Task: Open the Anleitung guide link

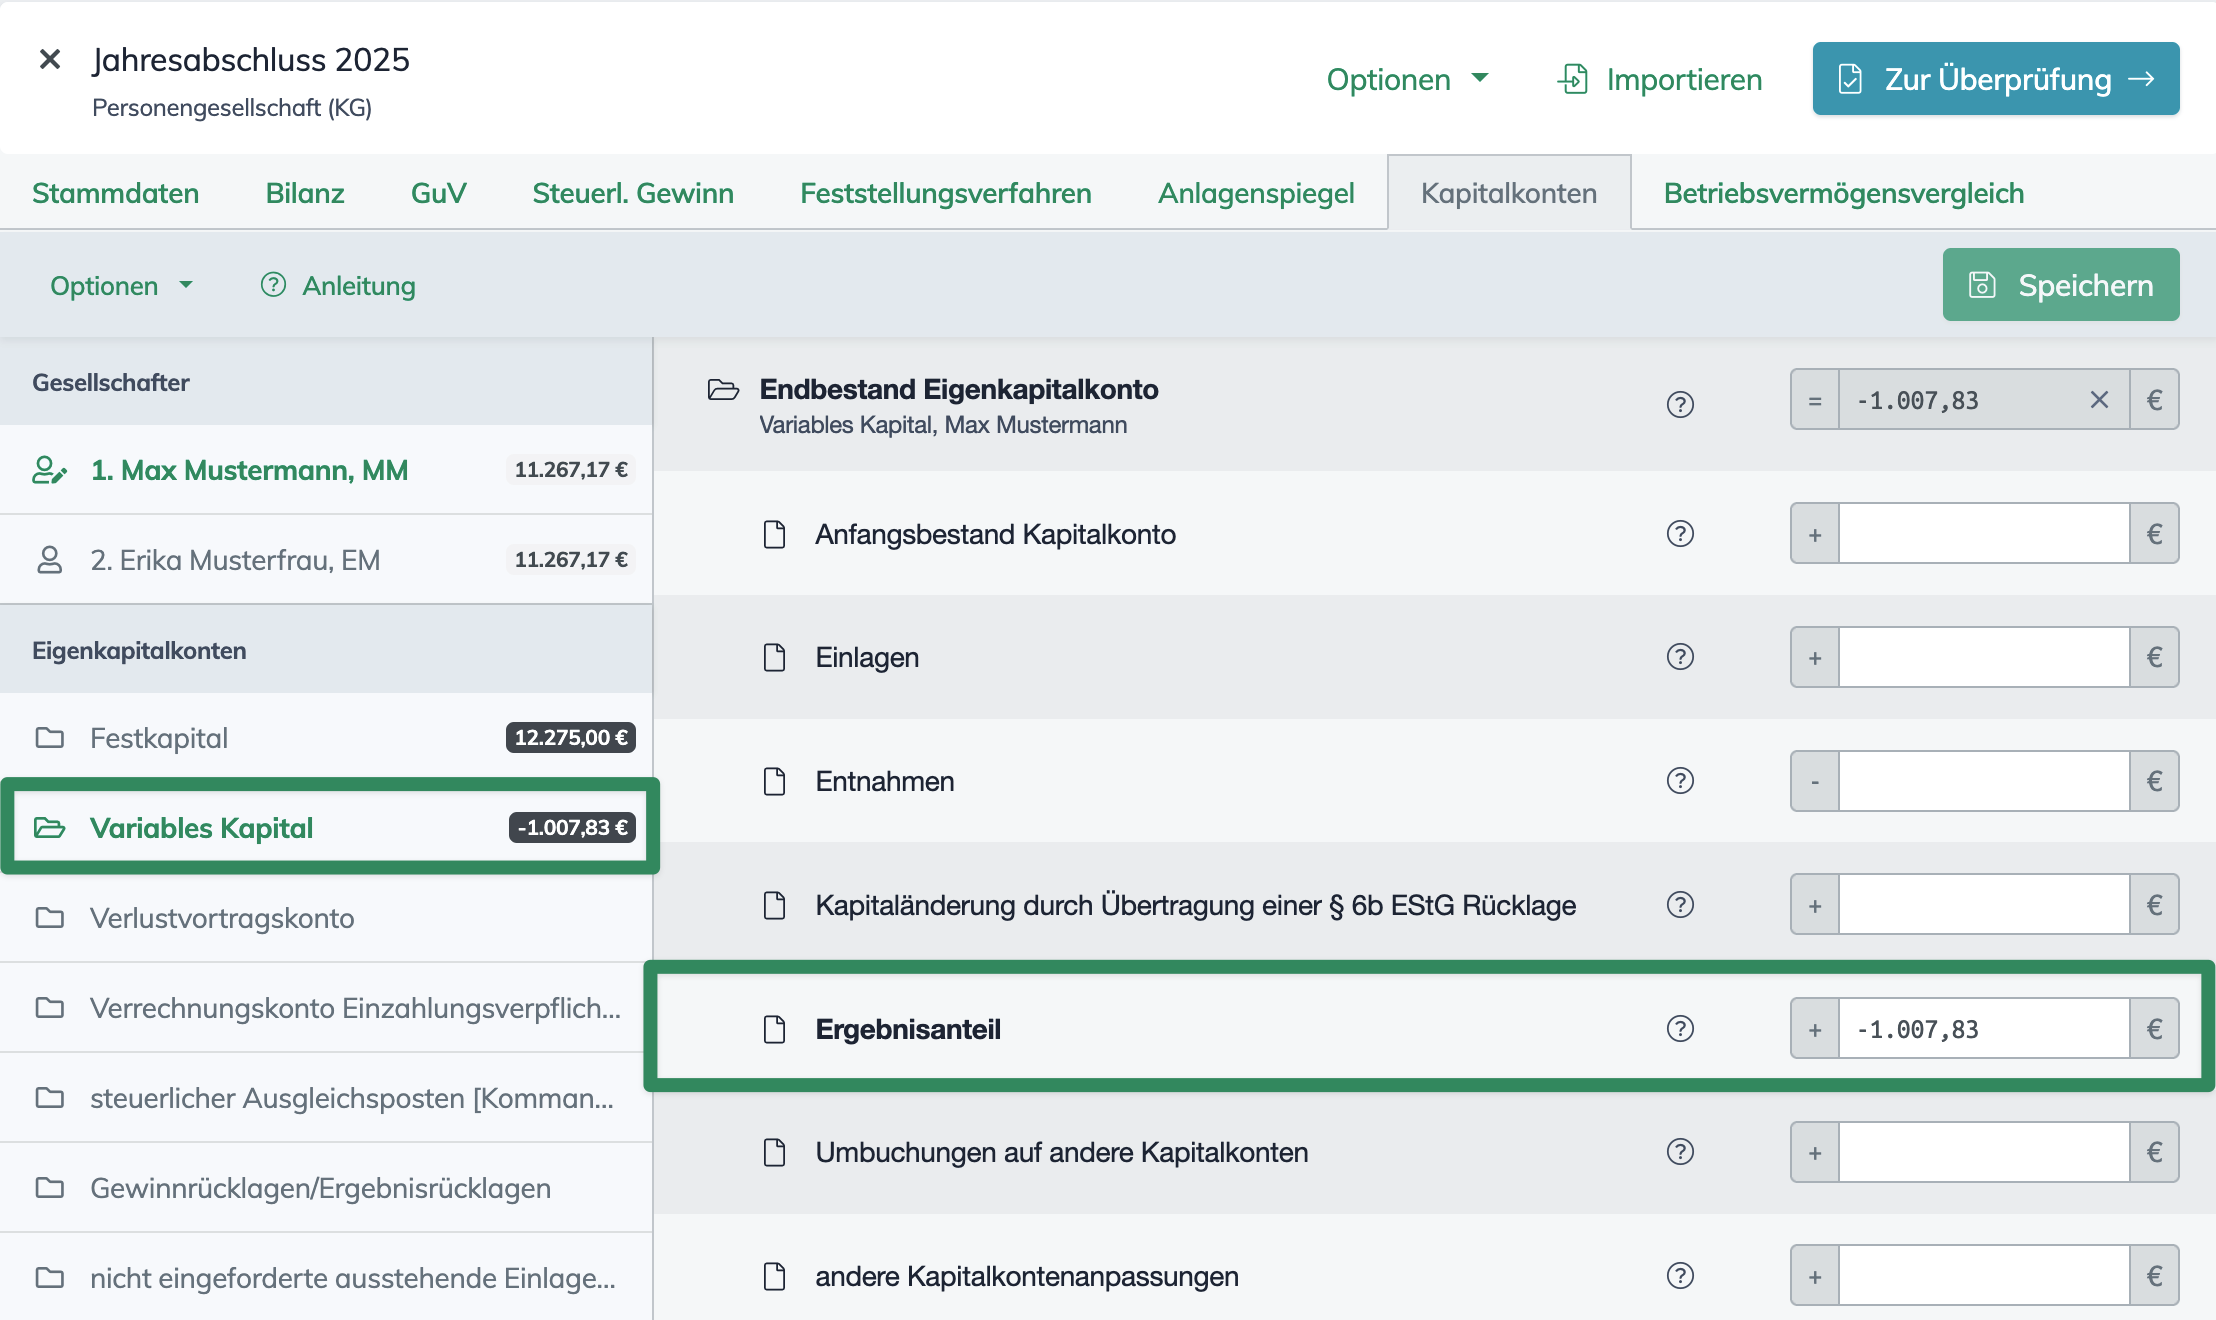Action: tap(338, 286)
